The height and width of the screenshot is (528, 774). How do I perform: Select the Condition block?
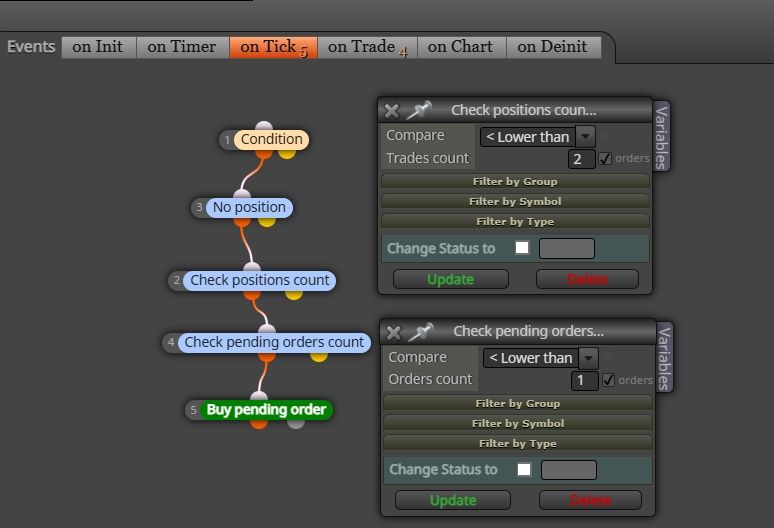tap(271, 139)
